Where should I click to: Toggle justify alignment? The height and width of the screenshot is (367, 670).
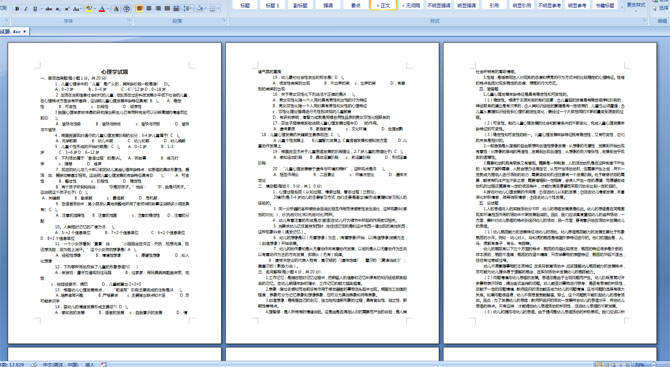pyautogui.click(x=168, y=9)
